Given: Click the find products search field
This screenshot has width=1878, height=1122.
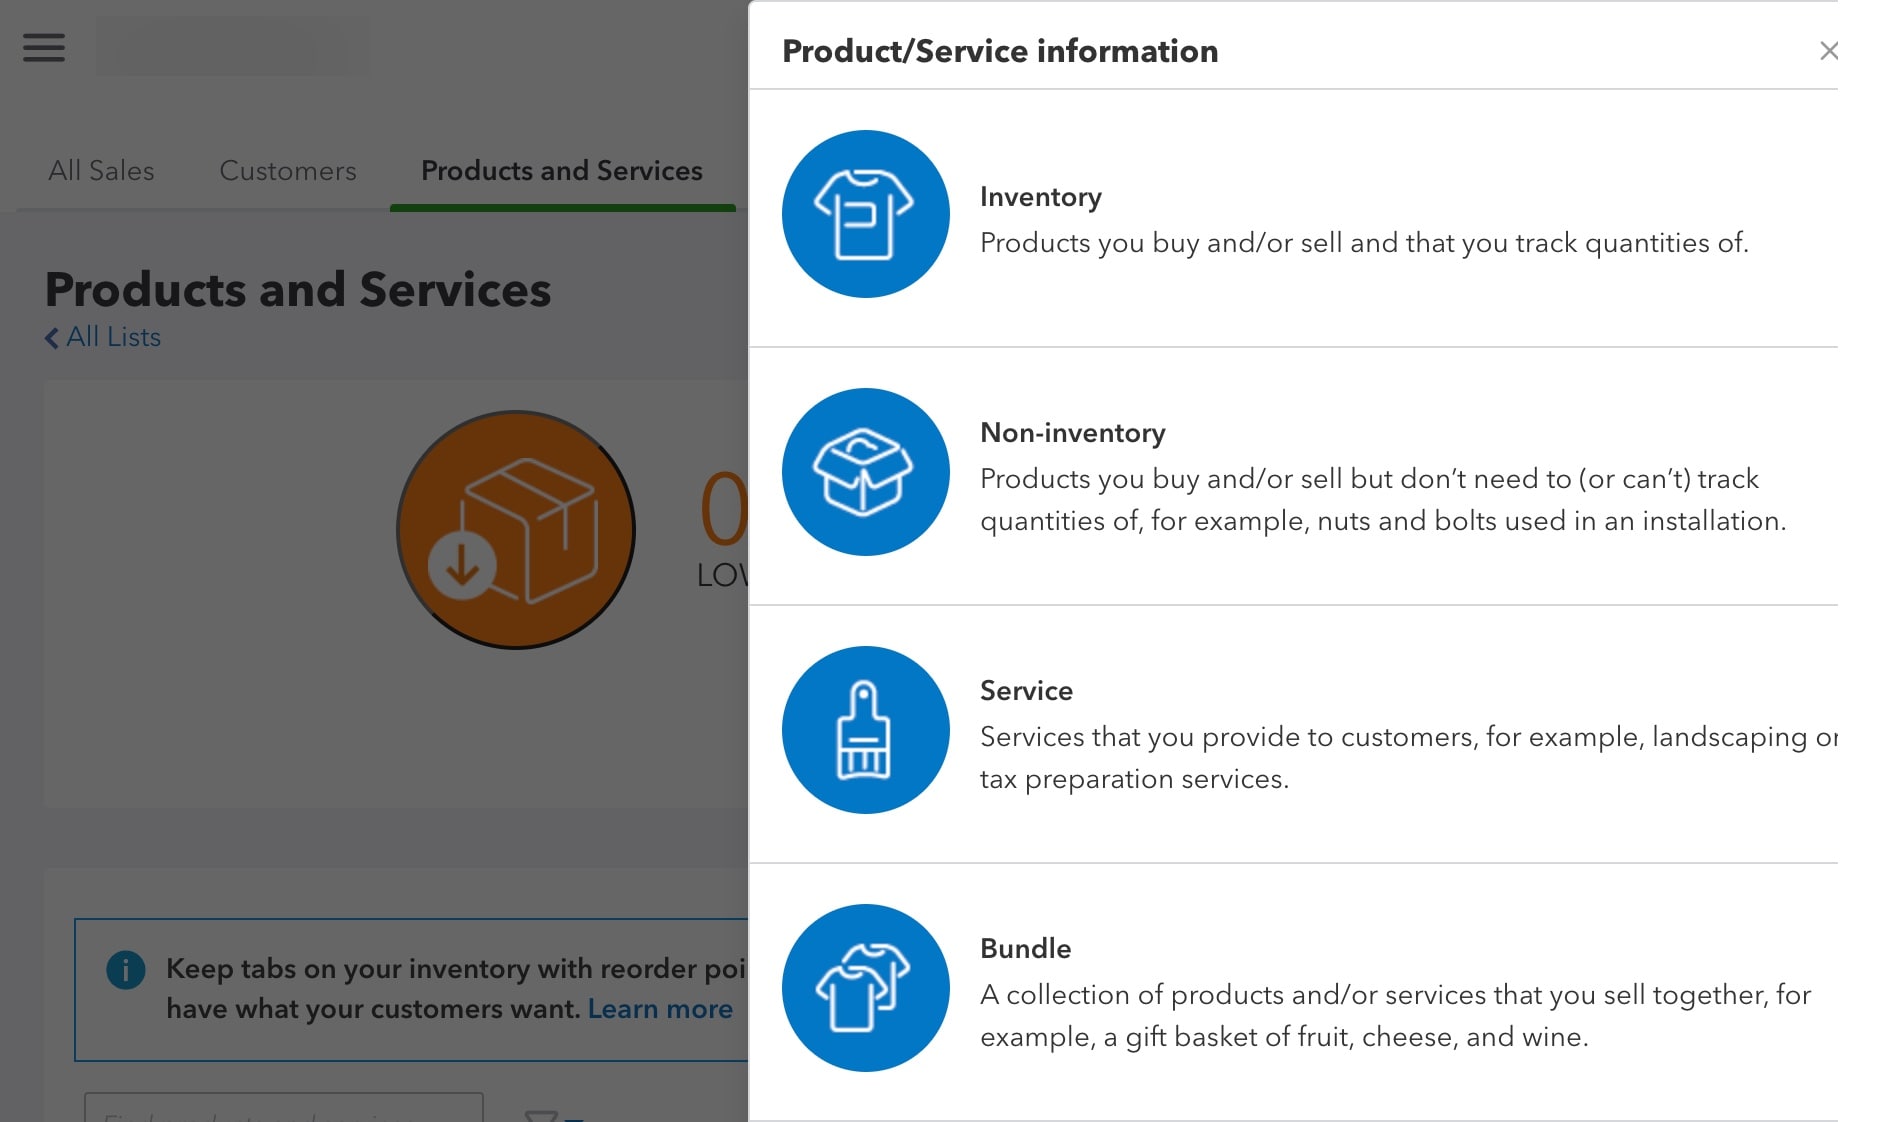Looking at the screenshot, I should pos(284,1108).
